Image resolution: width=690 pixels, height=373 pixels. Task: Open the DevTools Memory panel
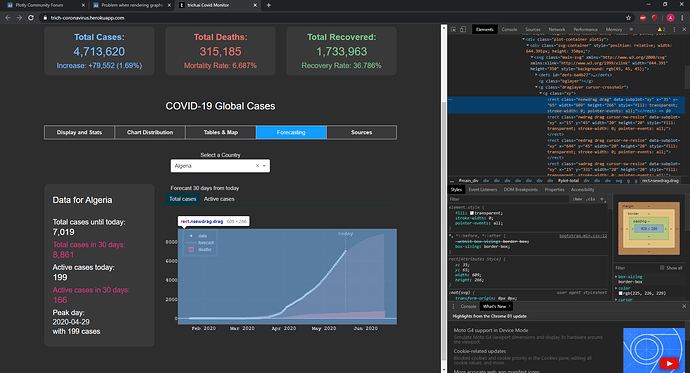pyautogui.click(x=613, y=29)
